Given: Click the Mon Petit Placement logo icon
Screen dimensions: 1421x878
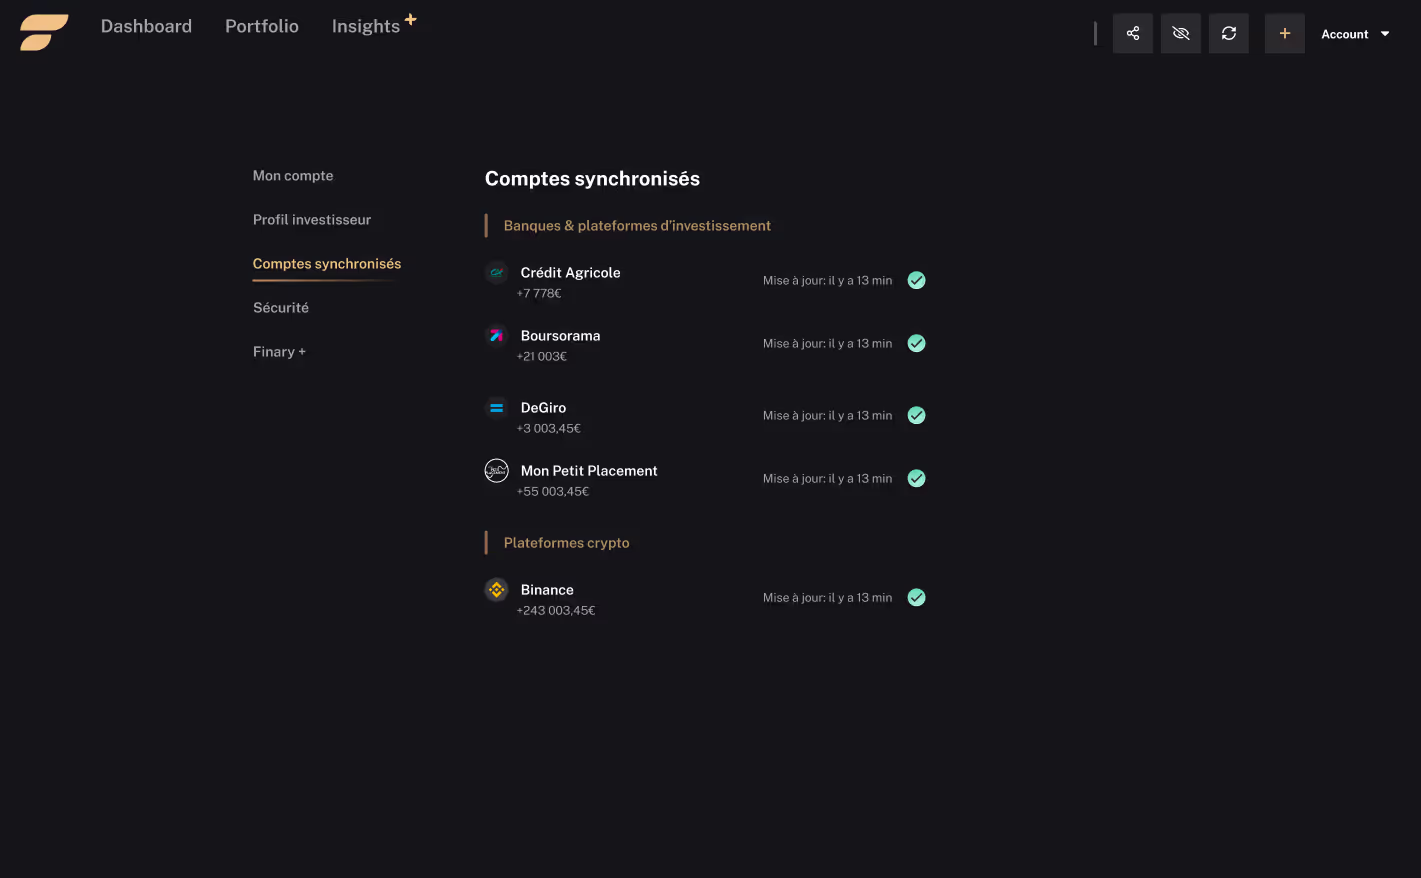Looking at the screenshot, I should [496, 470].
